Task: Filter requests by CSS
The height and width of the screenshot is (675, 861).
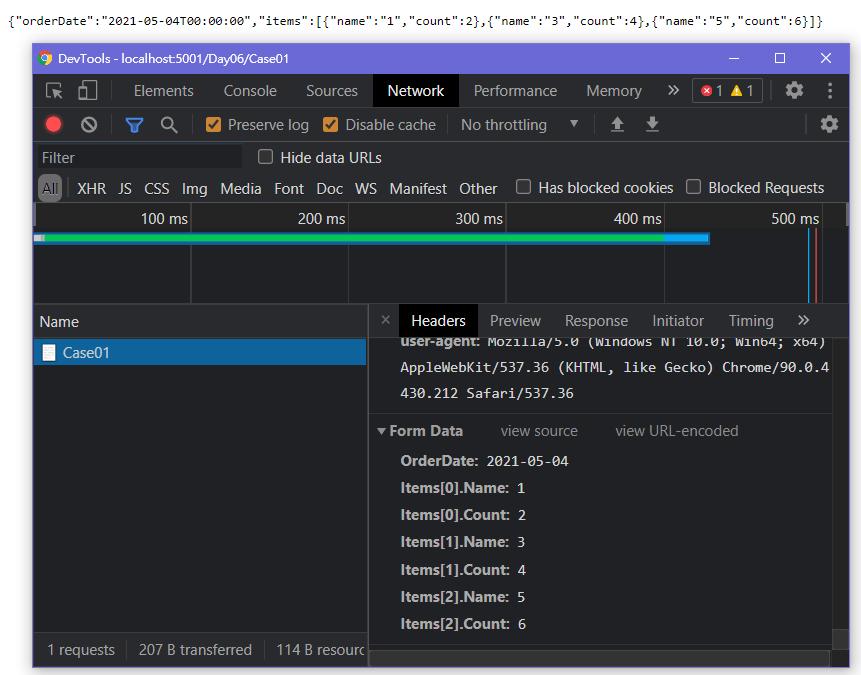Action: click(x=156, y=188)
